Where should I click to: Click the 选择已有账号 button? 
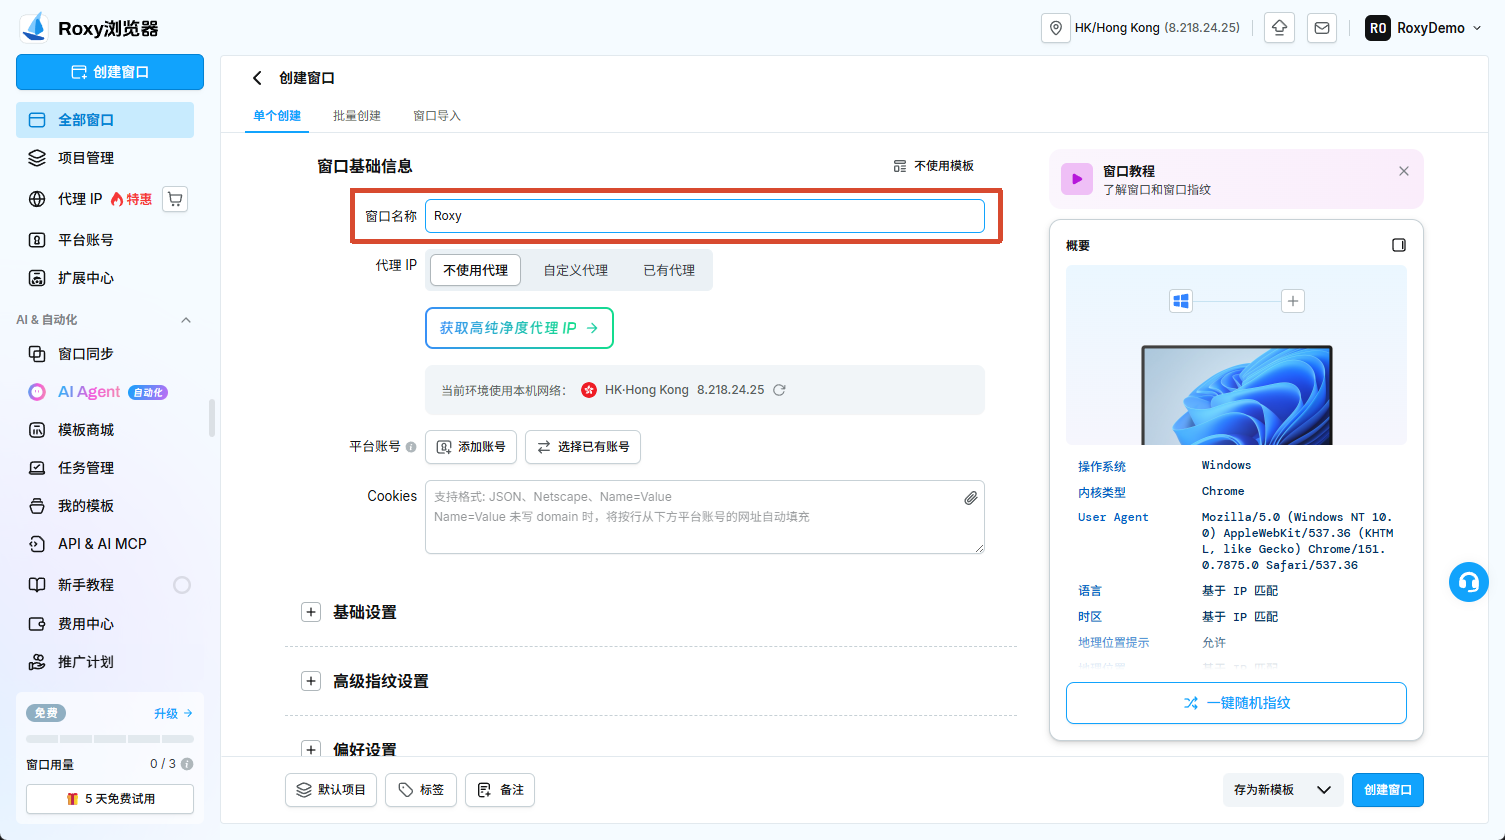point(583,447)
